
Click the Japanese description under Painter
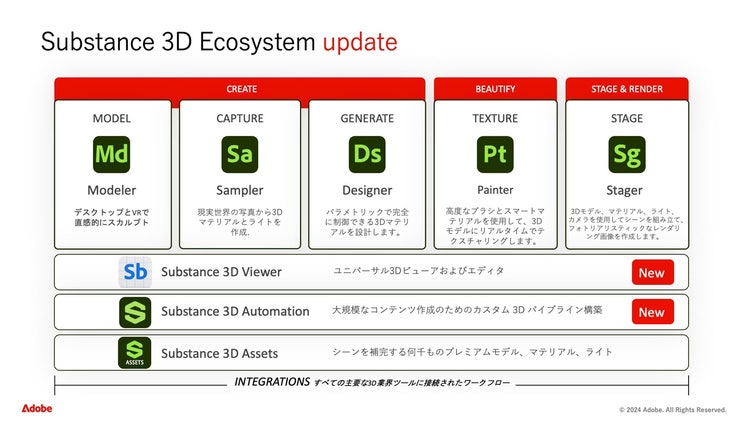(x=495, y=226)
